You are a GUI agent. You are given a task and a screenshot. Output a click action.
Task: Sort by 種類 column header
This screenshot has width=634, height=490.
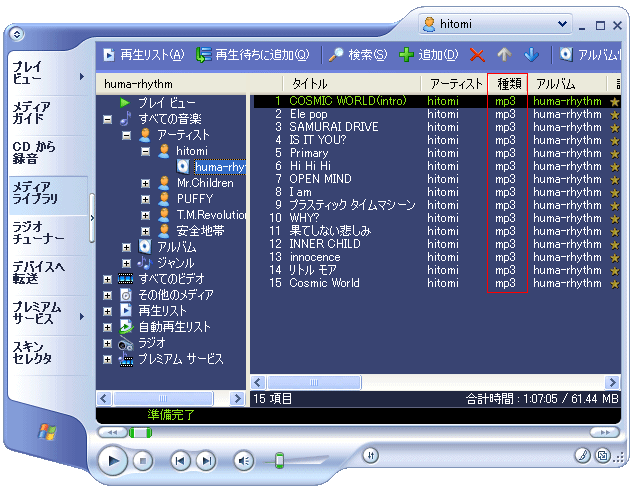(509, 84)
